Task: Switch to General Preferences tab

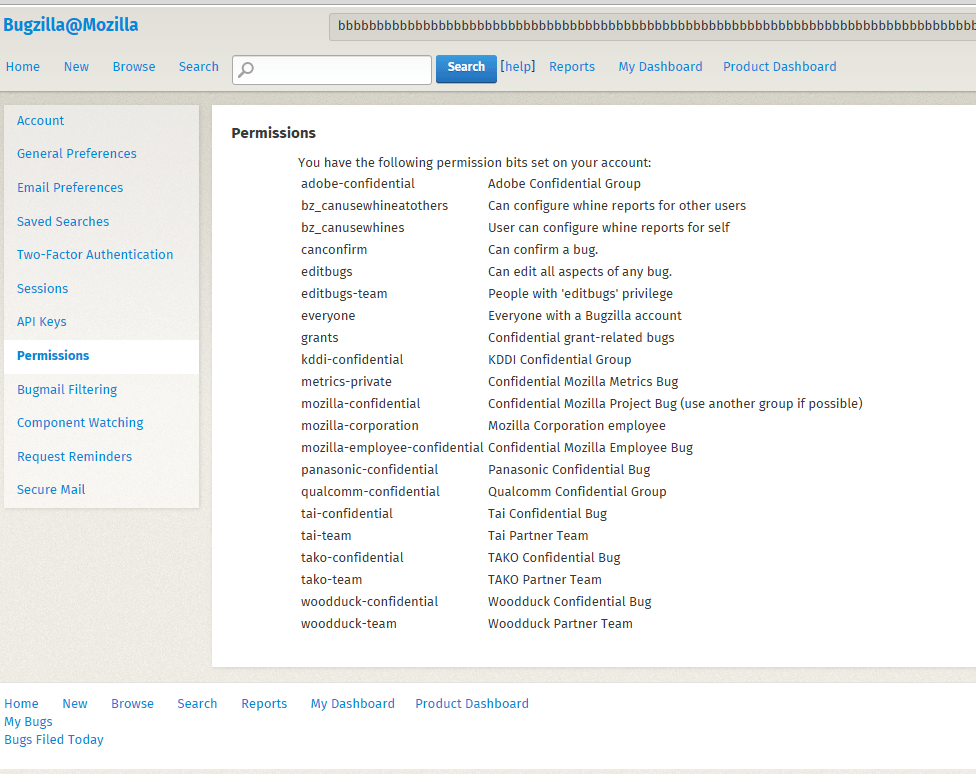Action: tap(77, 154)
